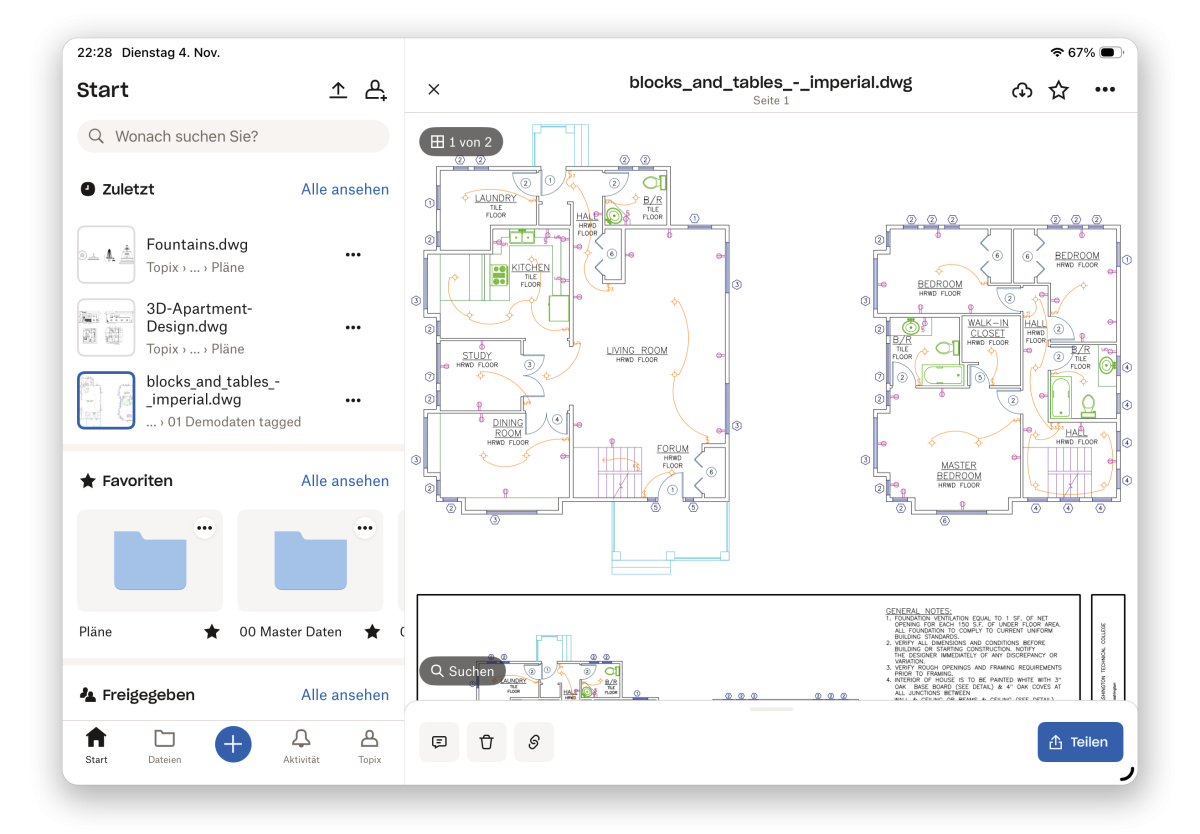Tap the blue plus create button
This screenshot has height=834, width=1200.
tap(233, 744)
